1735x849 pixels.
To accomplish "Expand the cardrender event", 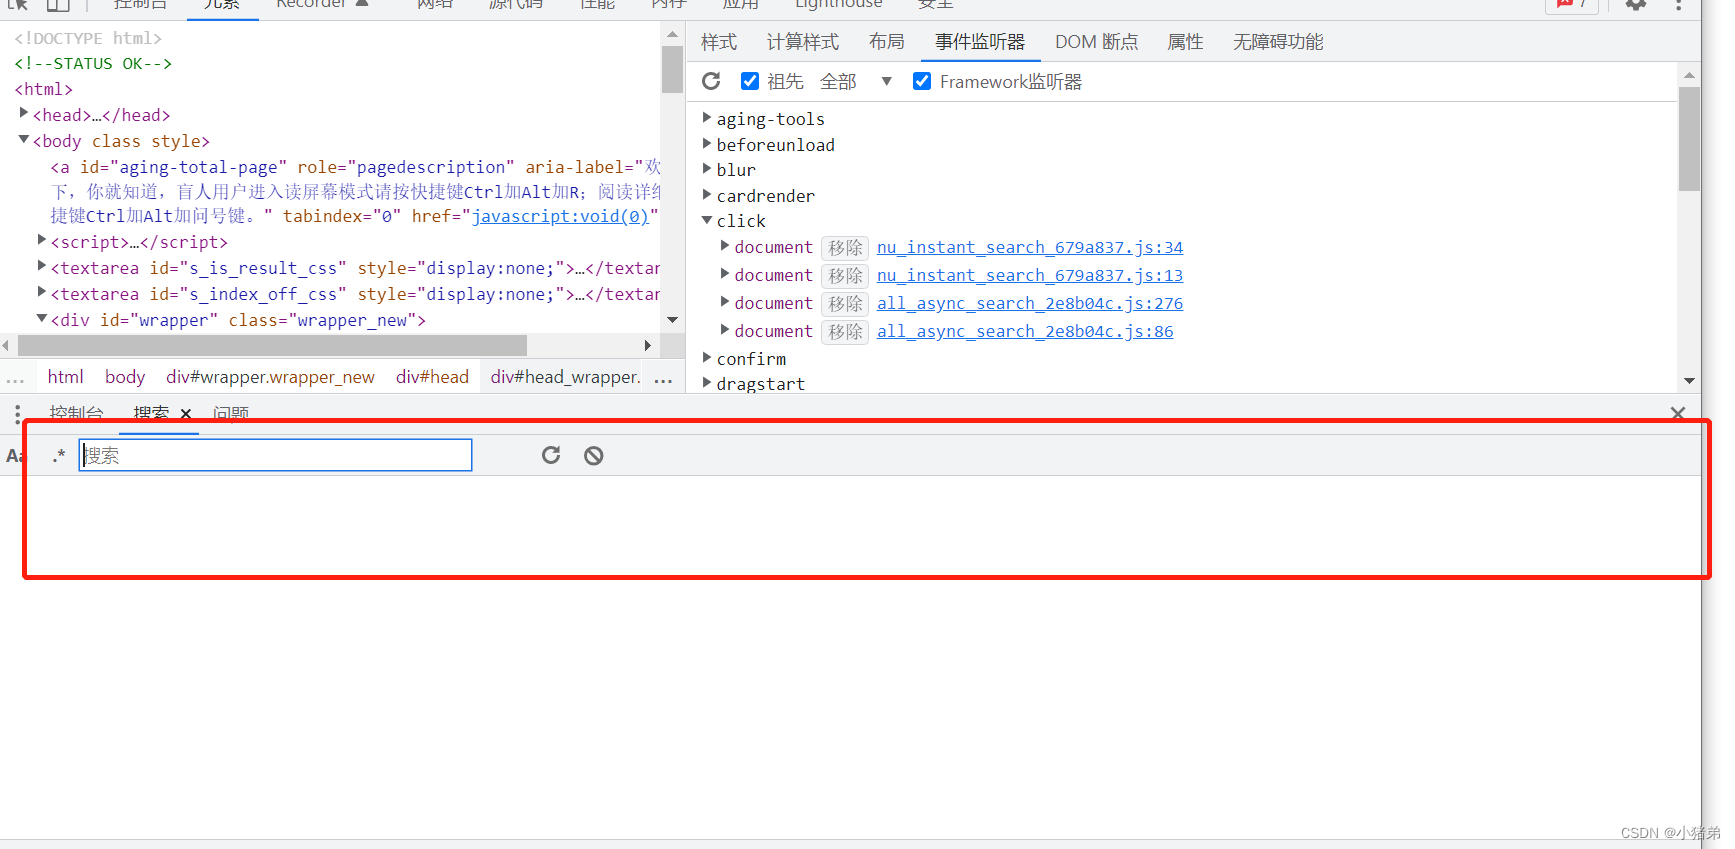I will click(707, 195).
